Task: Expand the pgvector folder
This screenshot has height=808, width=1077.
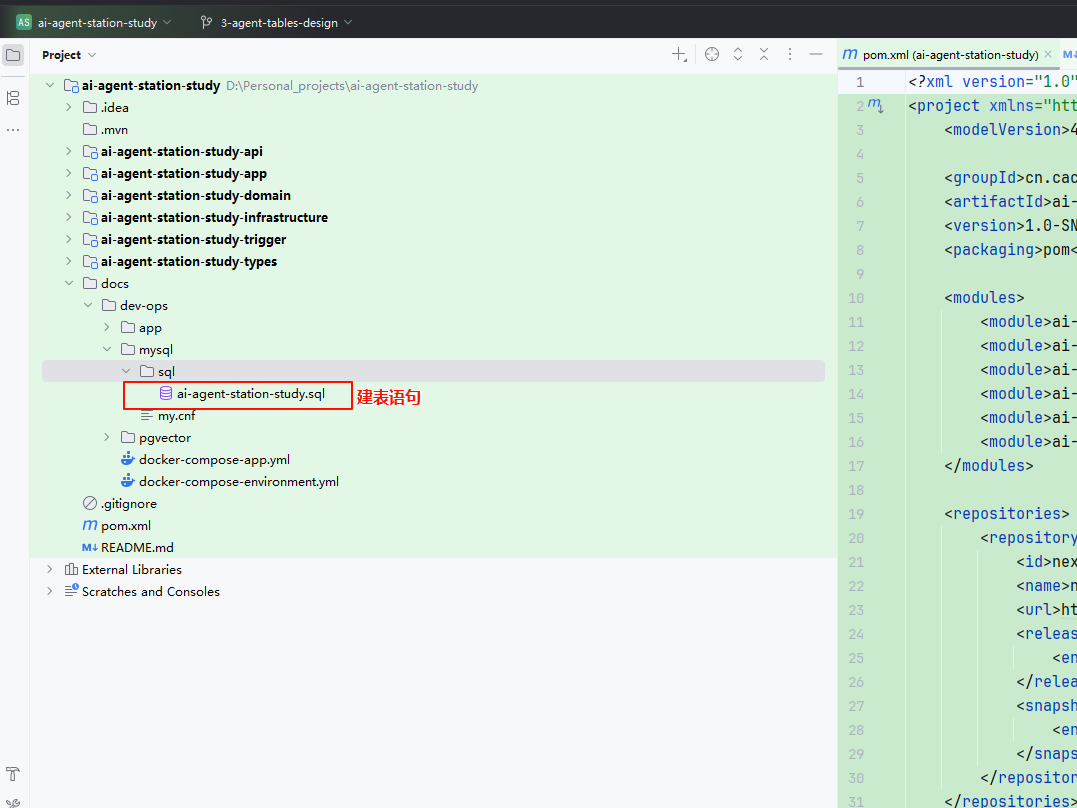Action: [x=107, y=438]
